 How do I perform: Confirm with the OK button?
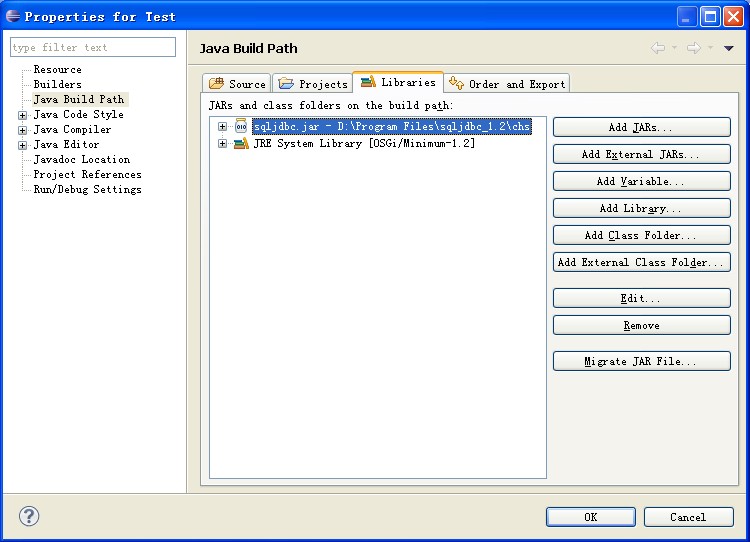[x=591, y=517]
